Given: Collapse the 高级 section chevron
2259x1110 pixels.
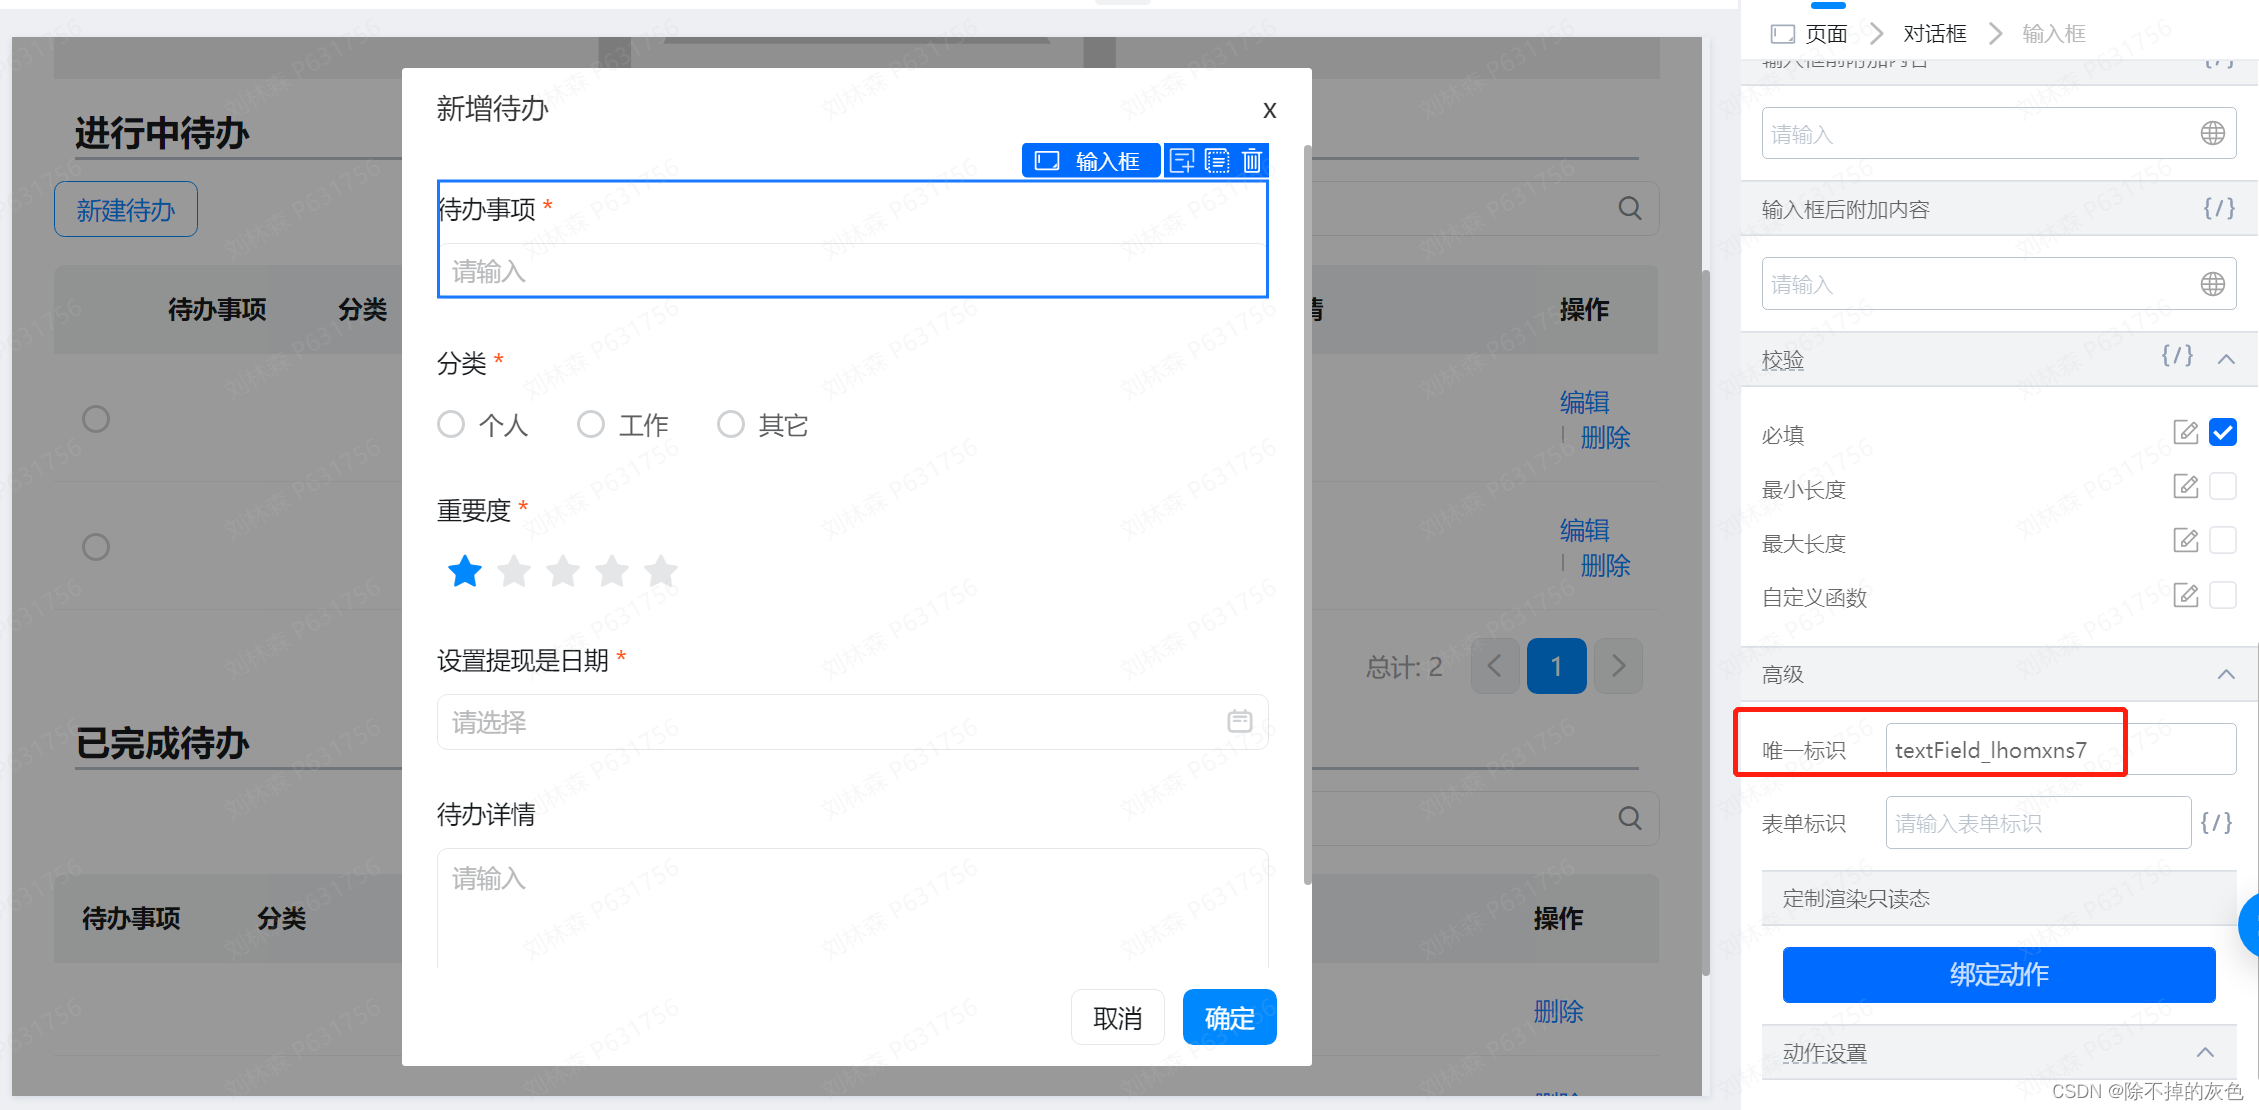Looking at the screenshot, I should pos(2226,674).
